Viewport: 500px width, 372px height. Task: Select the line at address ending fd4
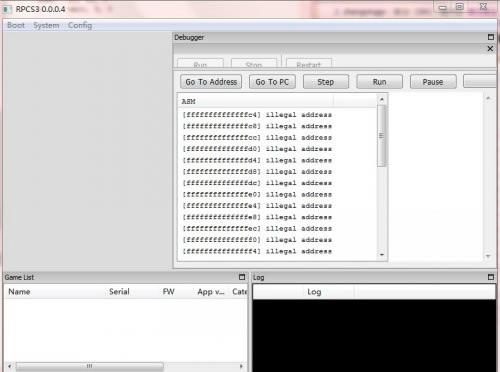[x=257, y=160]
